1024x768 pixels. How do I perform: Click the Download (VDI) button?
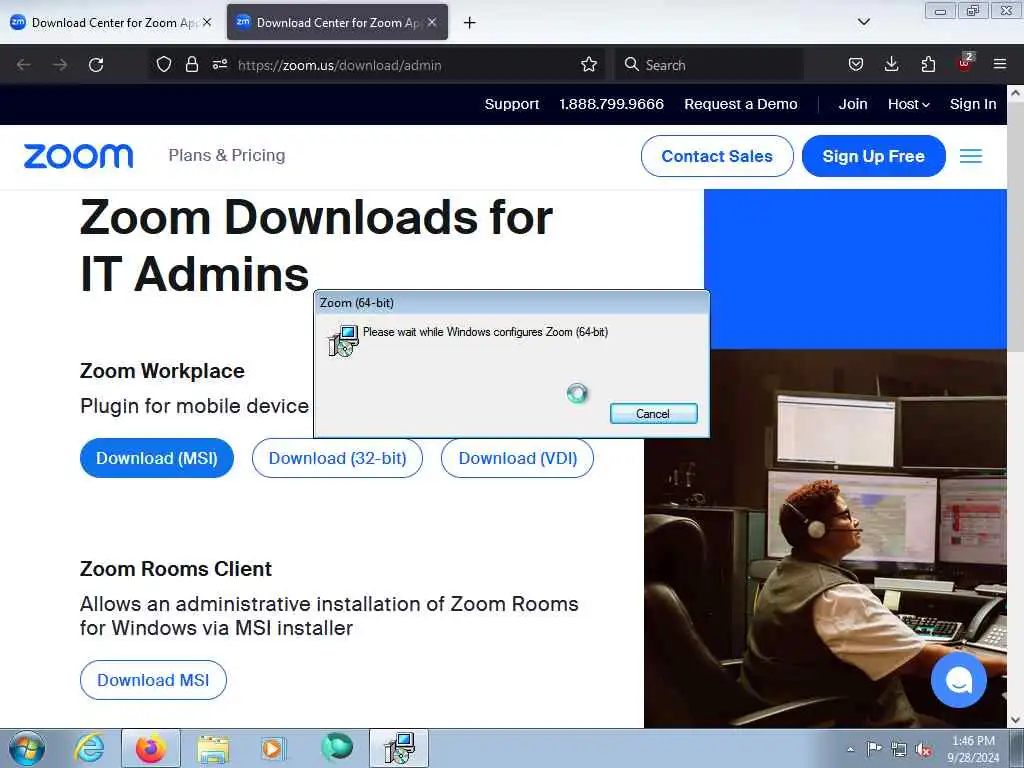pyautogui.click(x=518, y=458)
